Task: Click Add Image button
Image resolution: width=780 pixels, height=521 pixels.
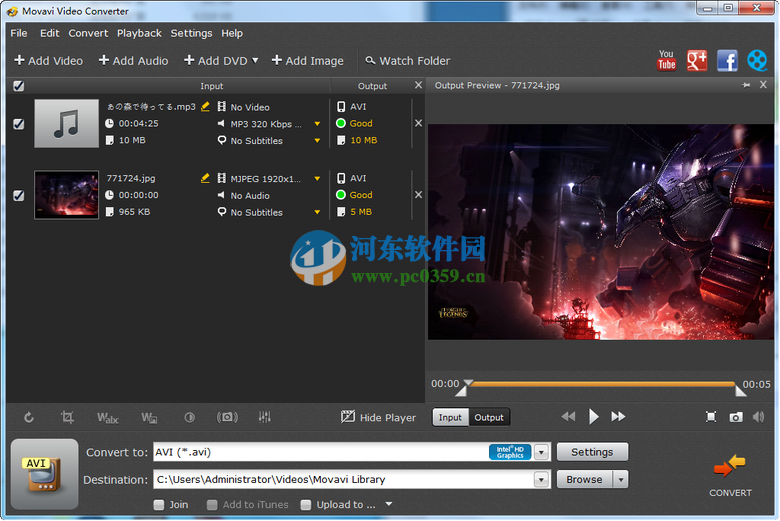Action: pos(307,61)
